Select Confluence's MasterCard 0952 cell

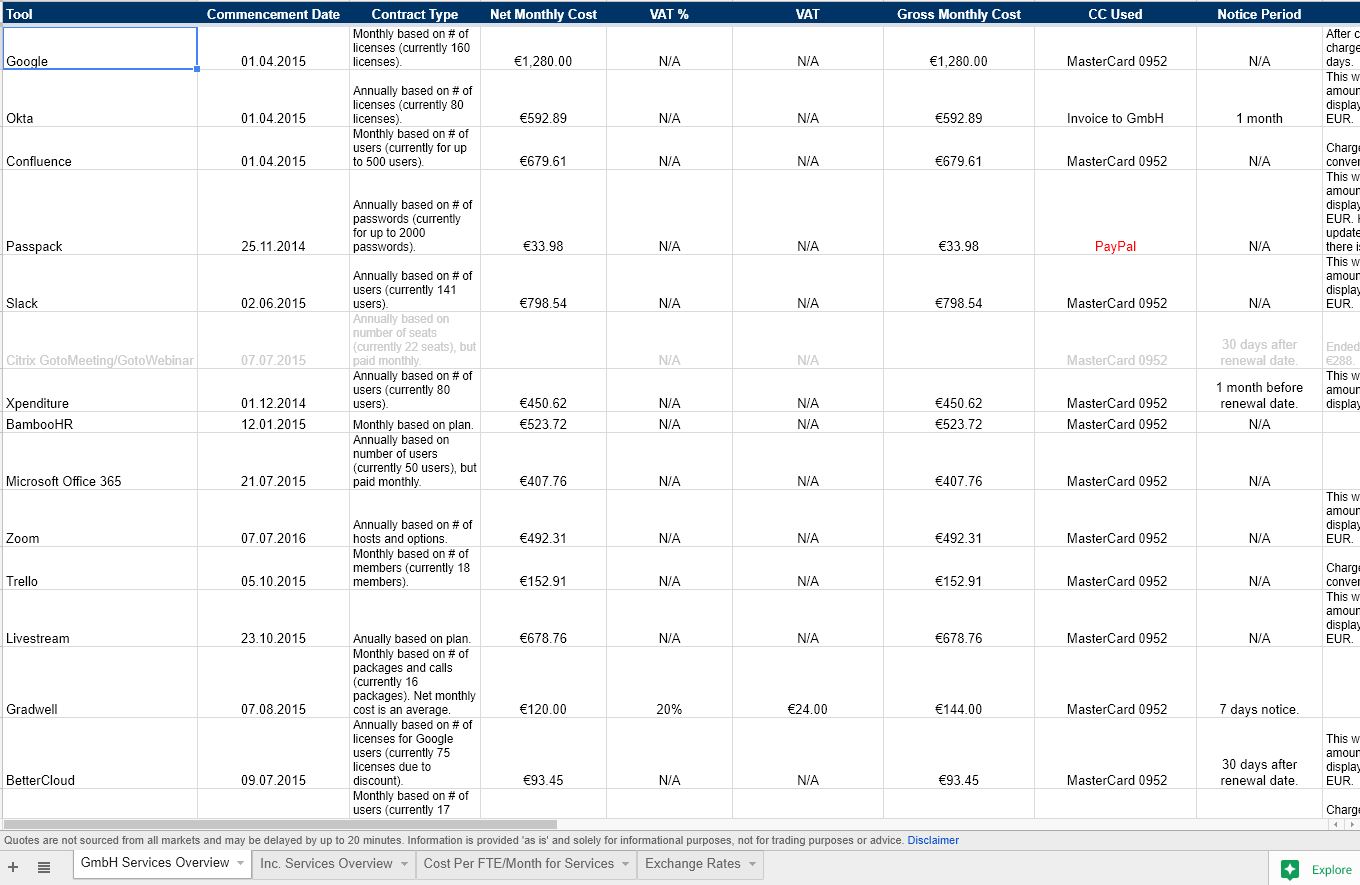(1115, 148)
